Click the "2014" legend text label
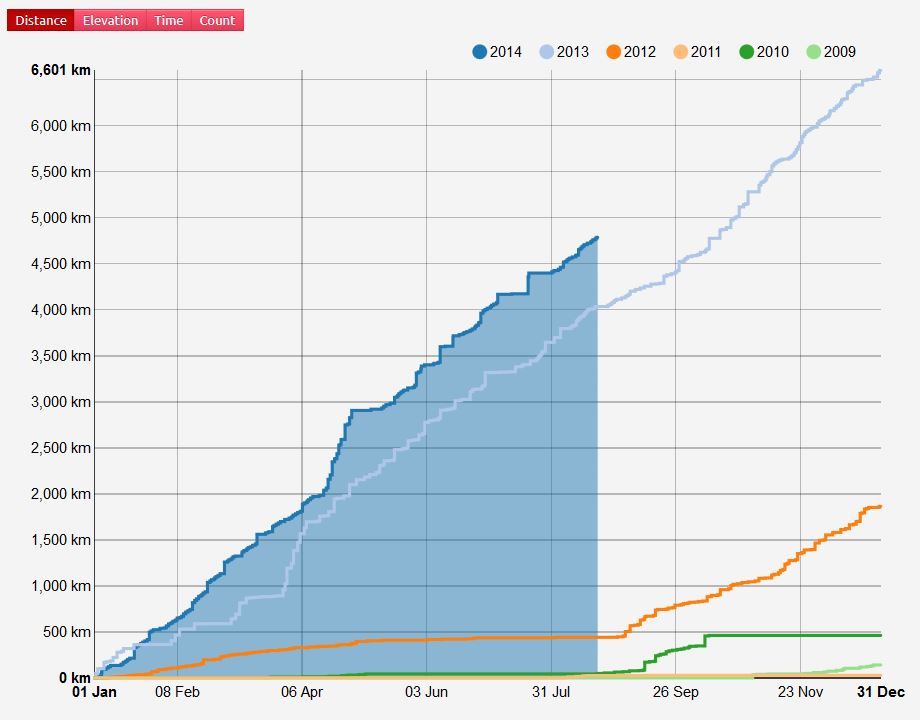Viewport: 920px width, 720px height. [506, 52]
